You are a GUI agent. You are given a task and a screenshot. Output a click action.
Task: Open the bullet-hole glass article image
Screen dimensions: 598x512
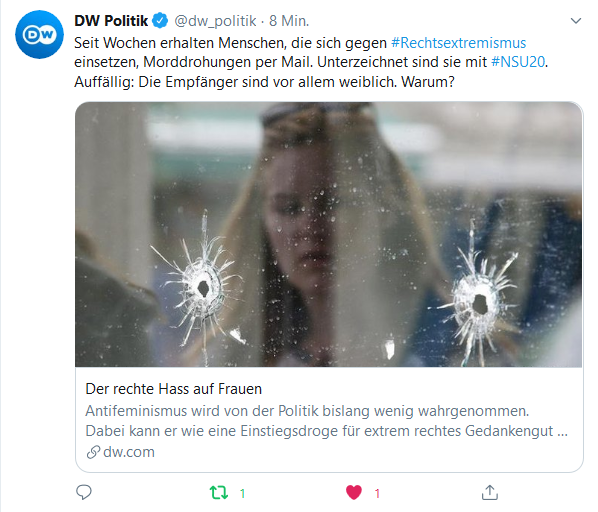[x=329, y=234]
